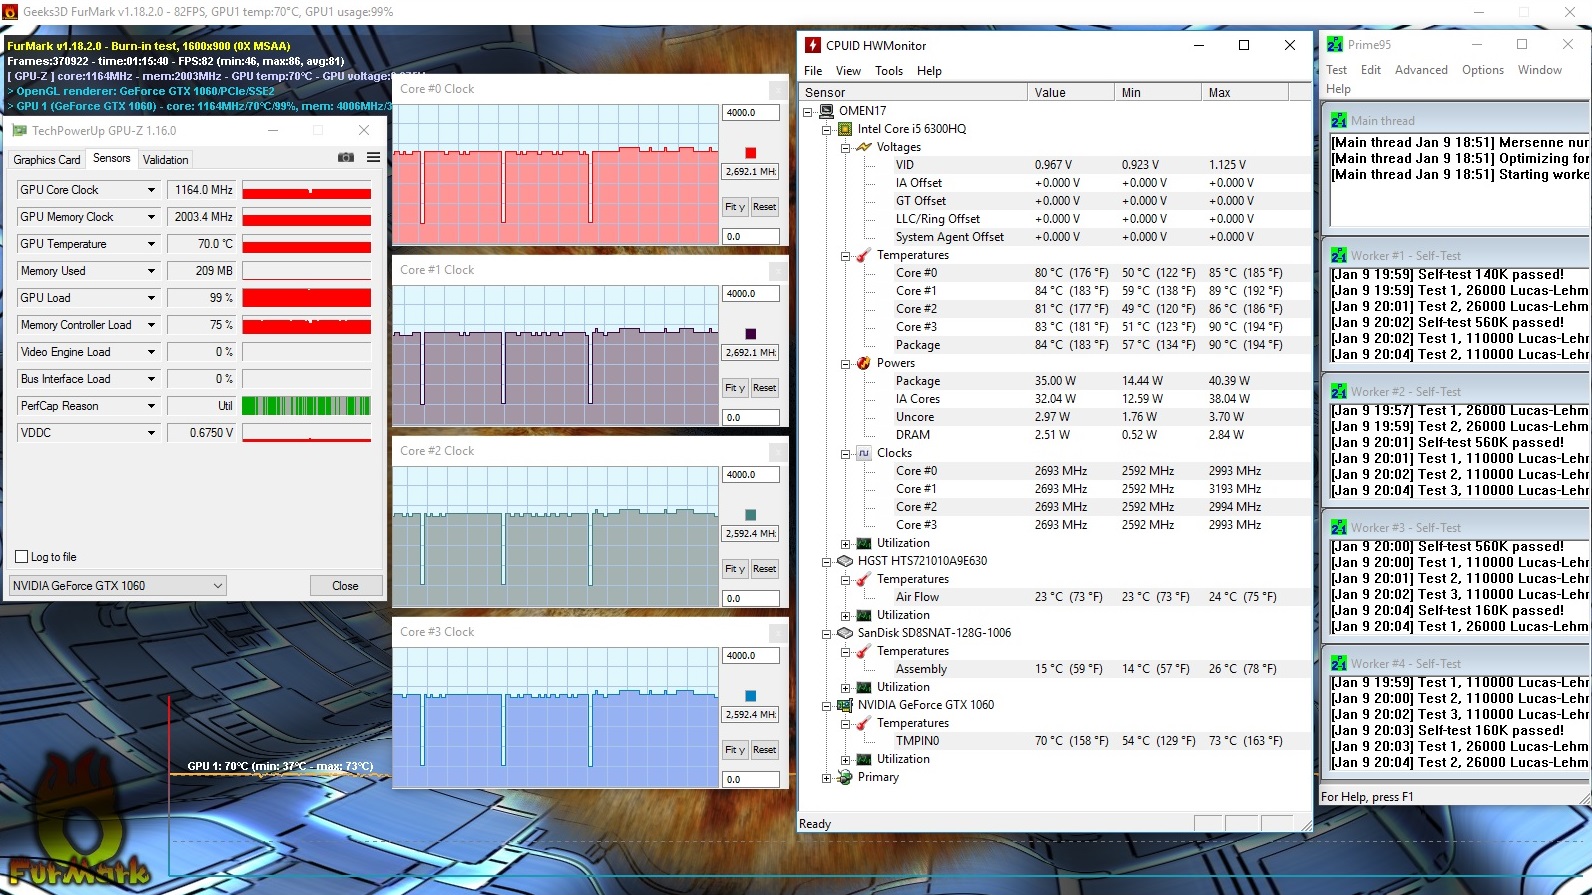Click Reset on the Core #0 Clock graph
The height and width of the screenshot is (895, 1592).
765,207
